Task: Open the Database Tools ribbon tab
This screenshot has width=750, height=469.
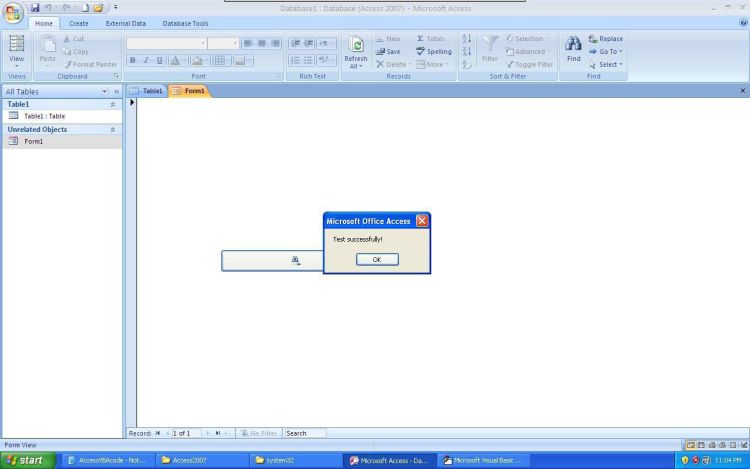Action: coord(186,23)
